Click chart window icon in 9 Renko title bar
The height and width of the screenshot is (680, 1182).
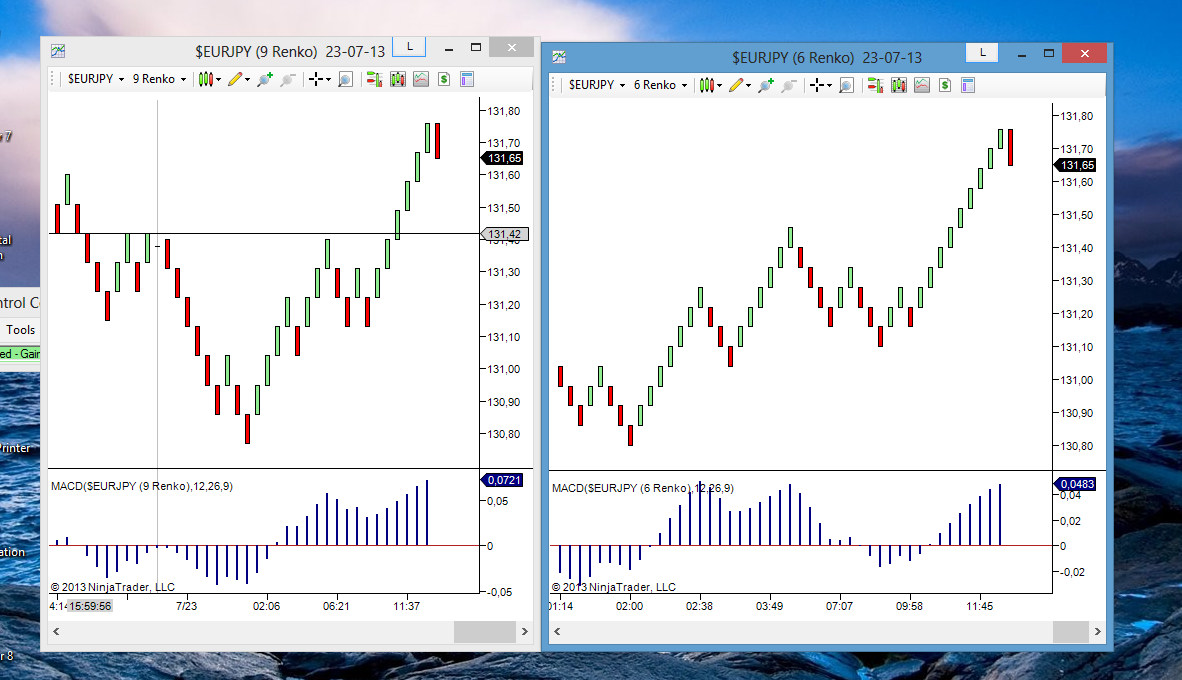[x=58, y=51]
